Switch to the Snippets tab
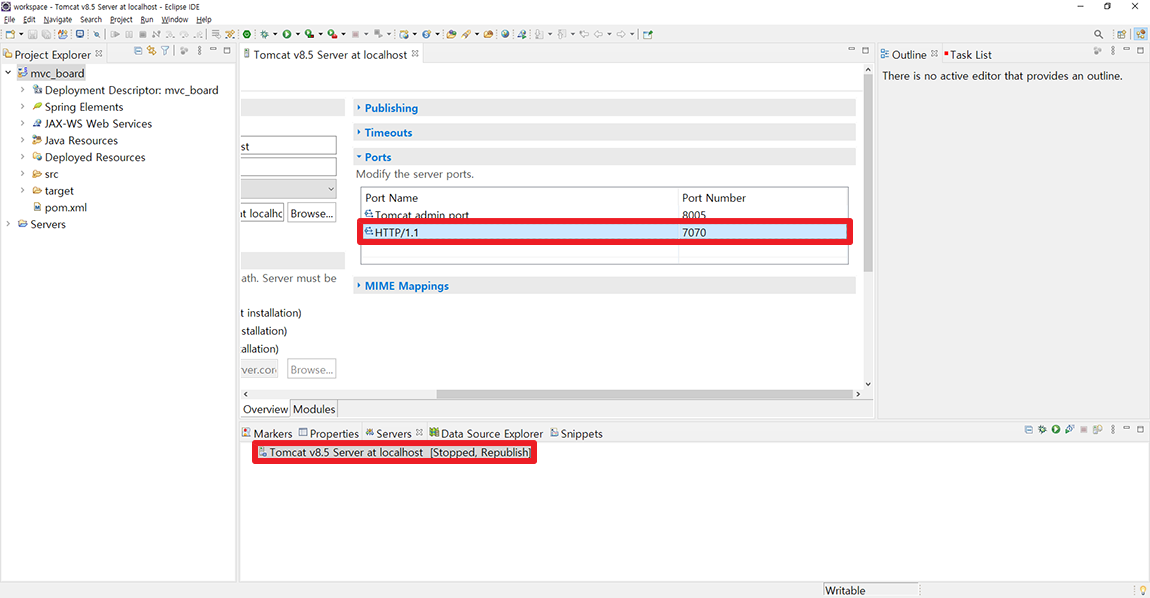Image resolution: width=1150 pixels, height=598 pixels. pos(576,434)
